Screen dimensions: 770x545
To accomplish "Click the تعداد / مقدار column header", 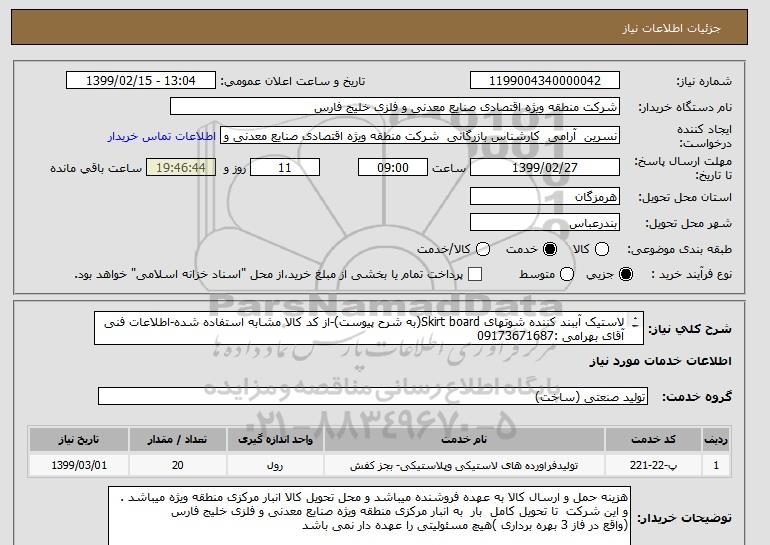I will point(177,439).
